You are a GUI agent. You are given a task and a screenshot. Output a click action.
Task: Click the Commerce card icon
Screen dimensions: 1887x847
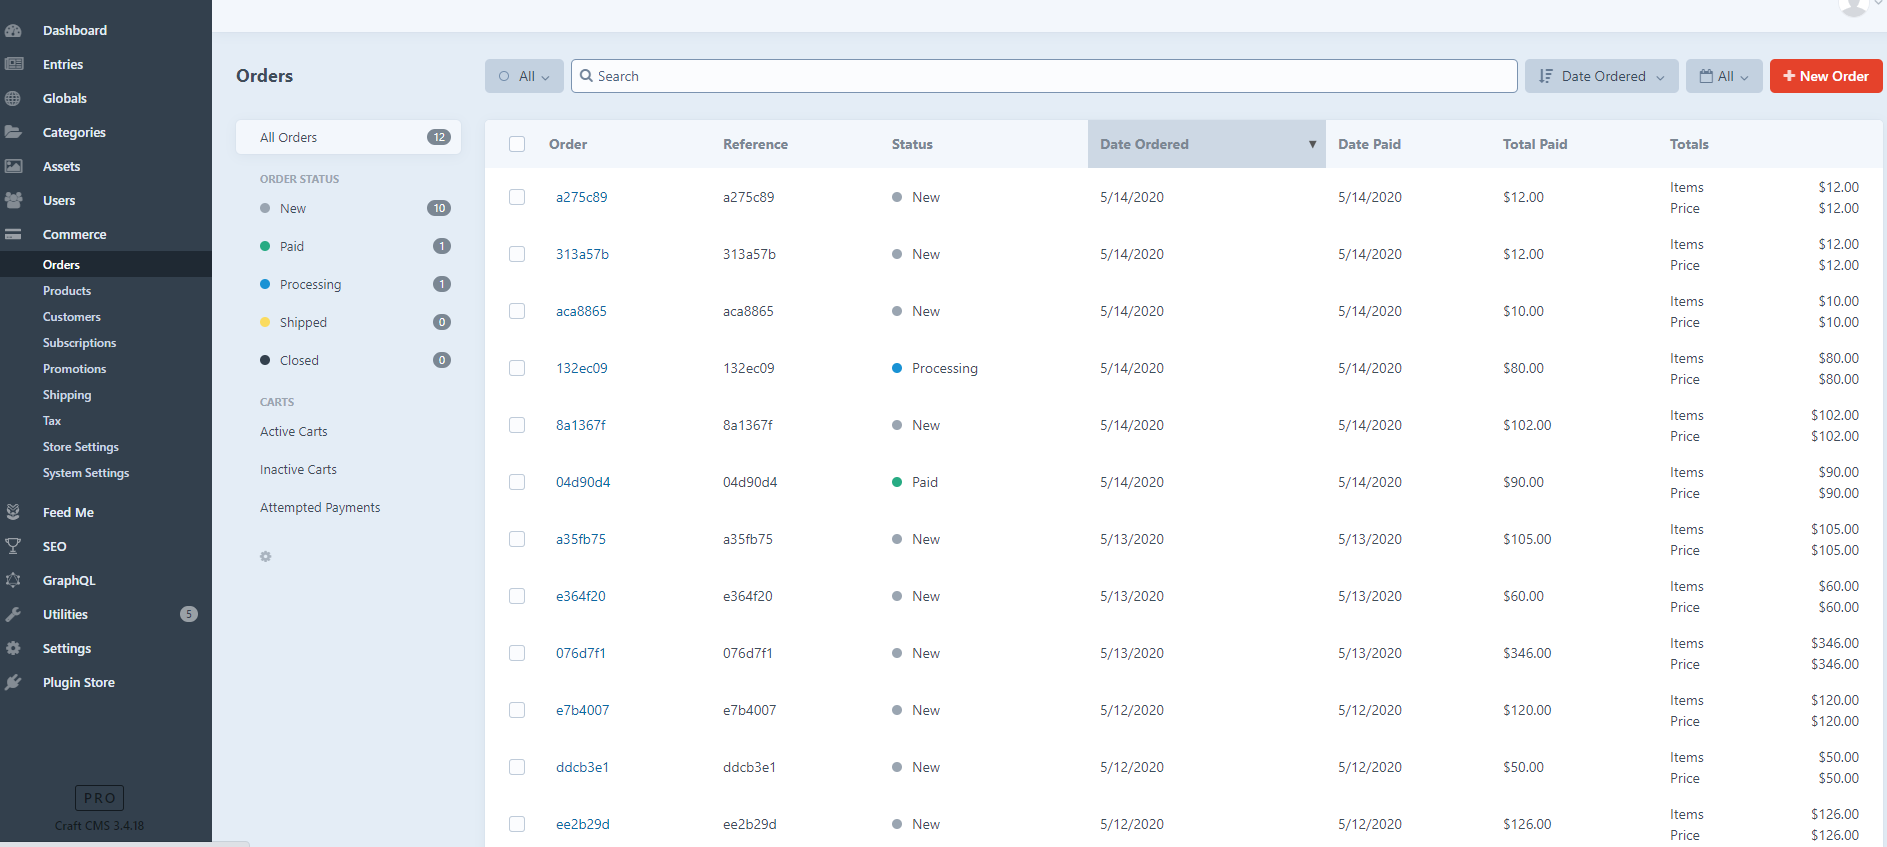[x=13, y=234]
